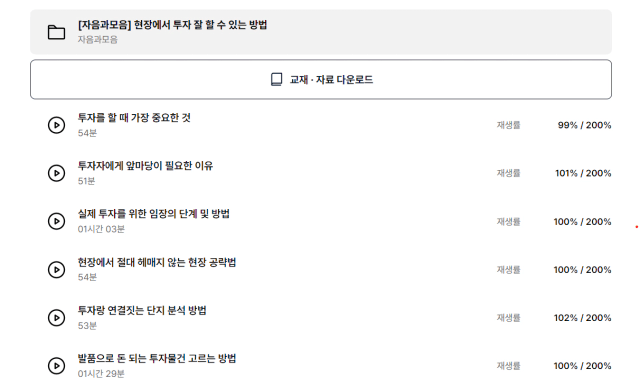Image resolution: width=640 pixels, height=378 pixels.
Task: Open lecture title 발품으로 돈 되는 투자물건 고르는 방법
Action: (x=157, y=358)
